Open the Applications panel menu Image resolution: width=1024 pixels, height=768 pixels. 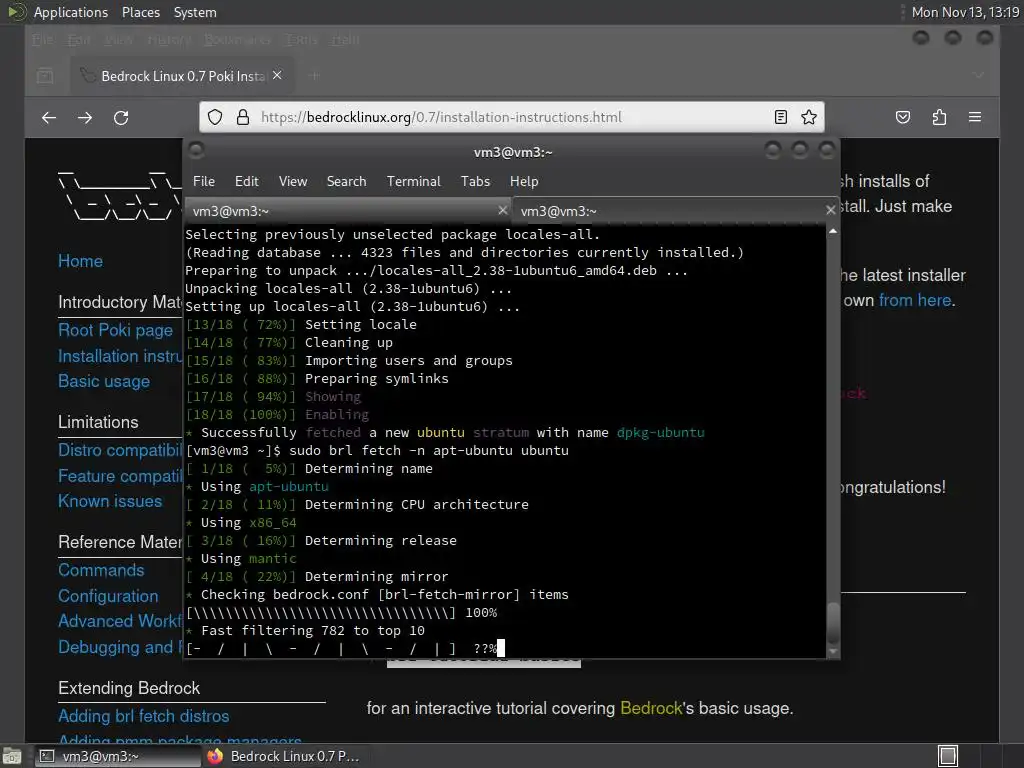coord(71,12)
